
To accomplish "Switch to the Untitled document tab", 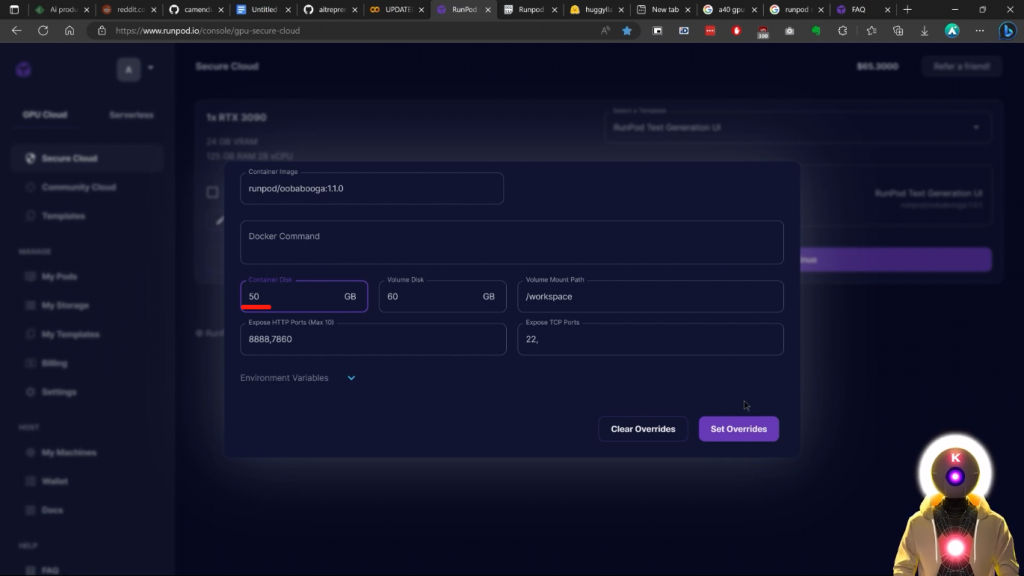I will point(262,10).
